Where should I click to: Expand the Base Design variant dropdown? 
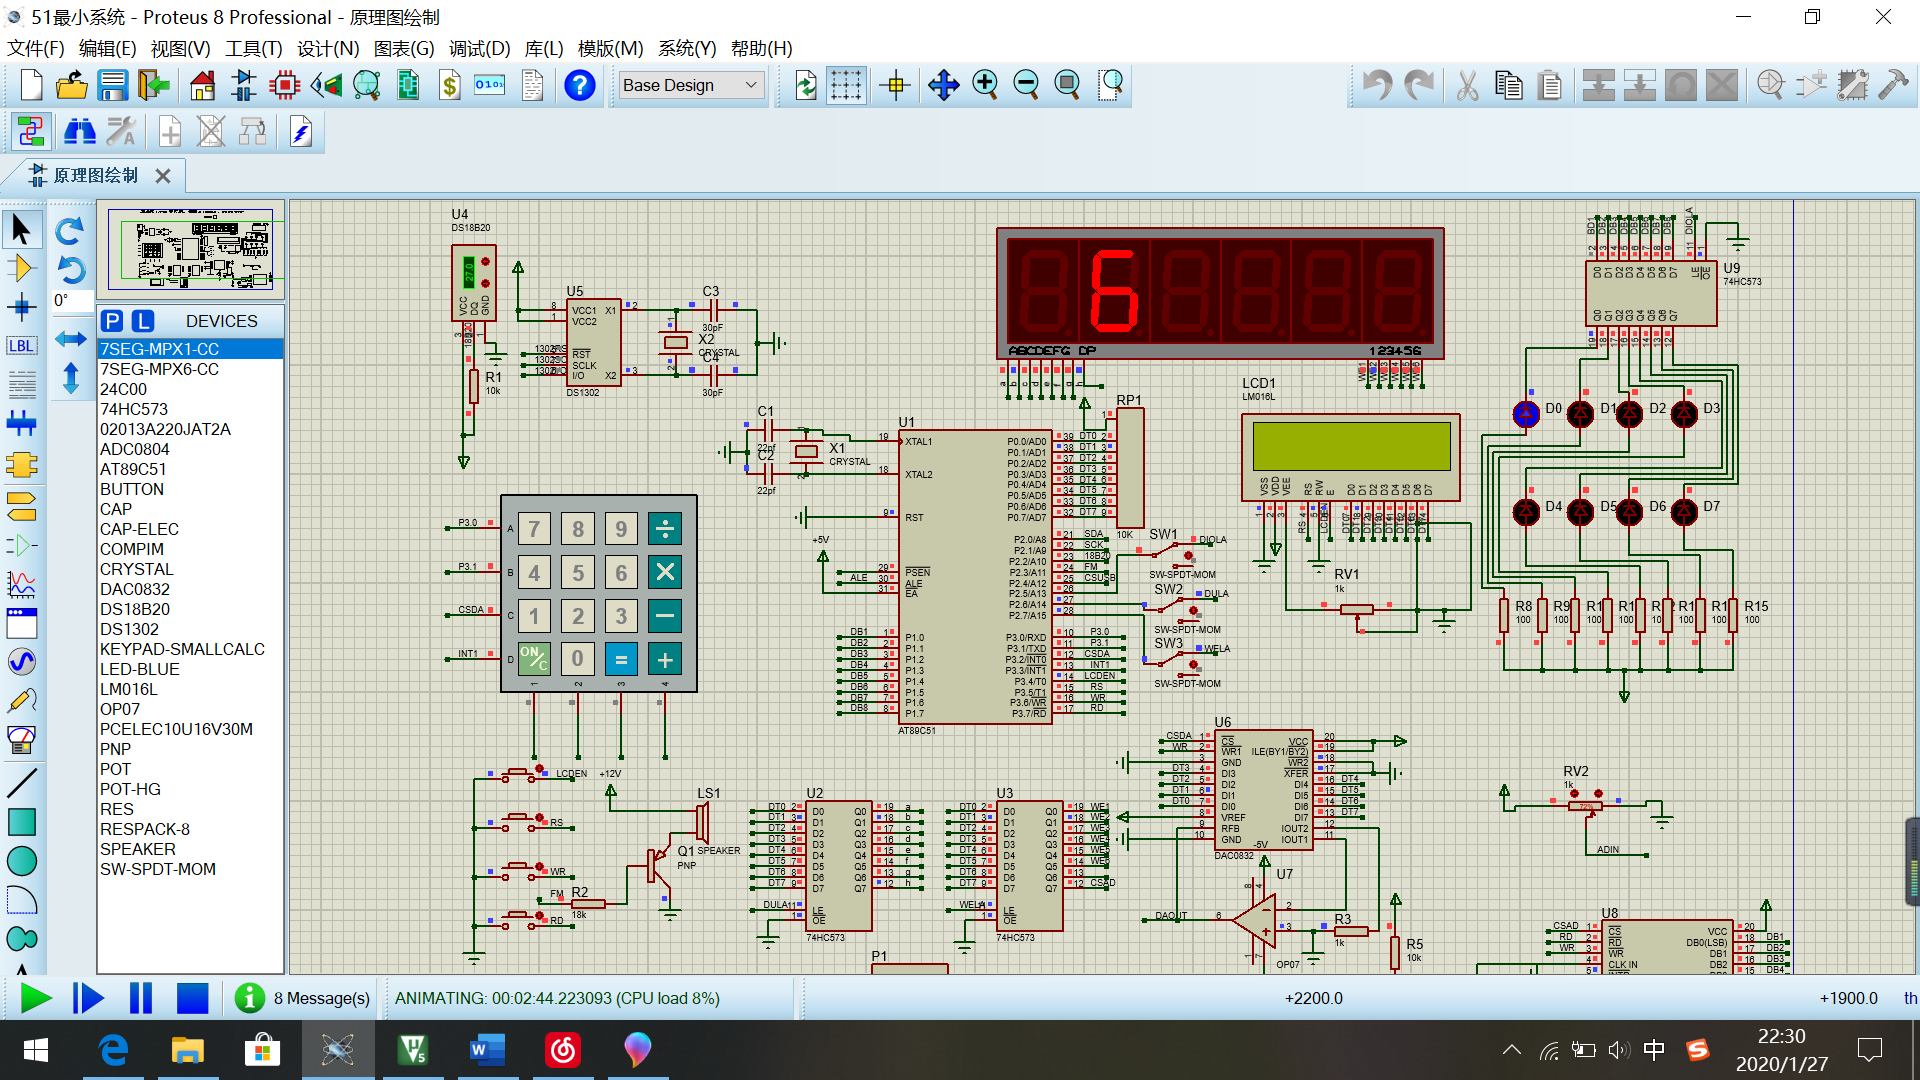pyautogui.click(x=751, y=86)
